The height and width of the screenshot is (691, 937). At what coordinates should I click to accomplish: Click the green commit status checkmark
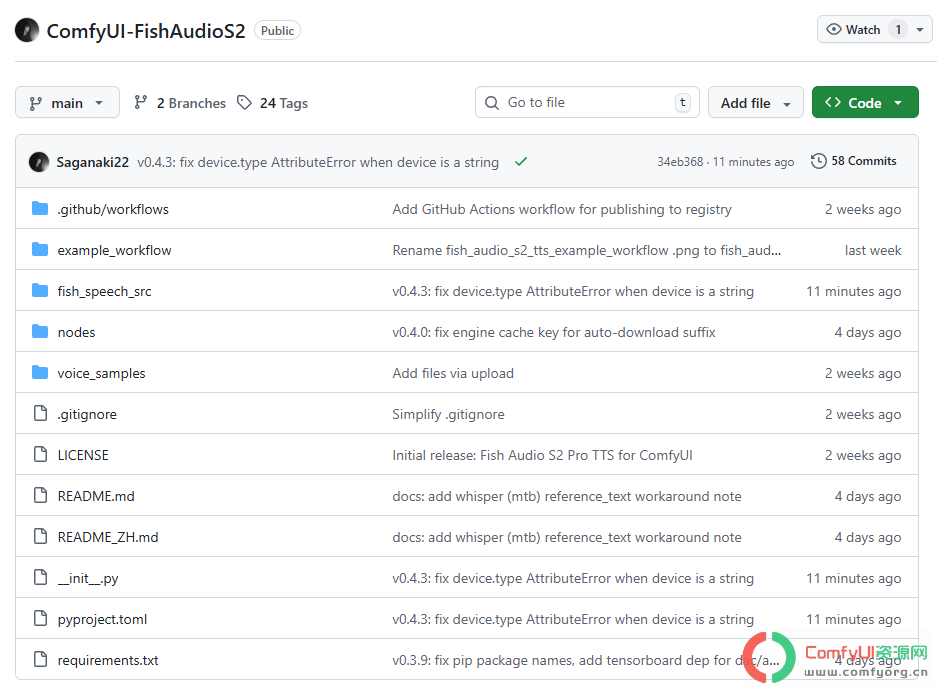click(521, 161)
